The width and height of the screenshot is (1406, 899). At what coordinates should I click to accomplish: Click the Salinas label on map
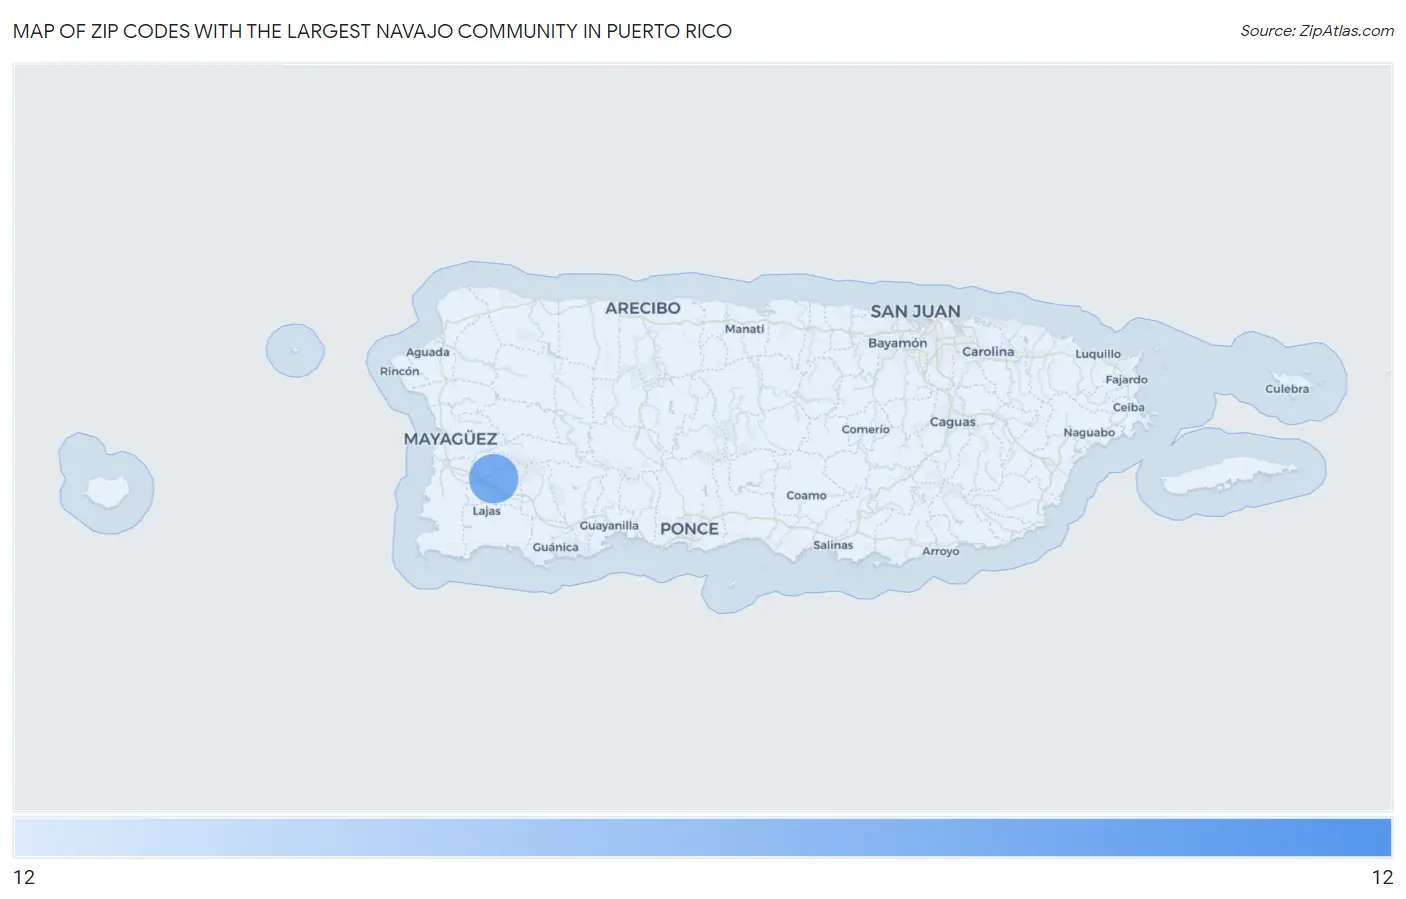833,545
